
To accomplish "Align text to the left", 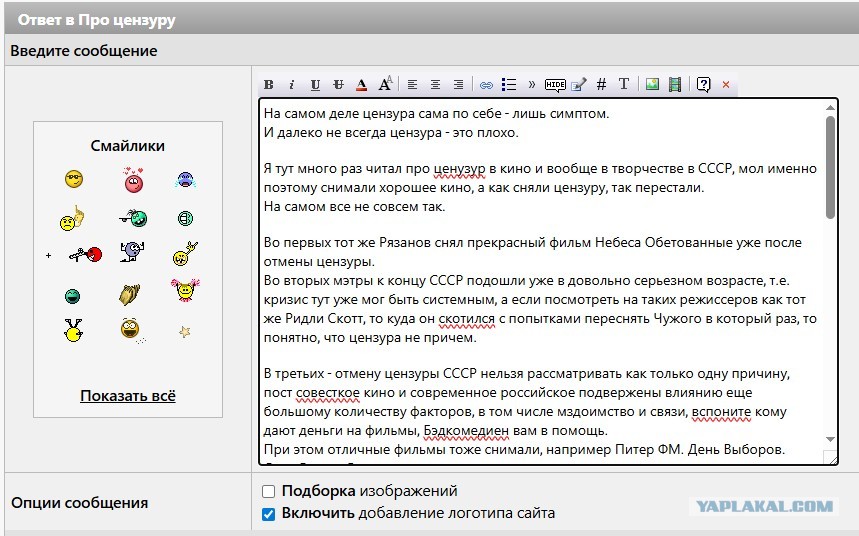I will point(412,84).
